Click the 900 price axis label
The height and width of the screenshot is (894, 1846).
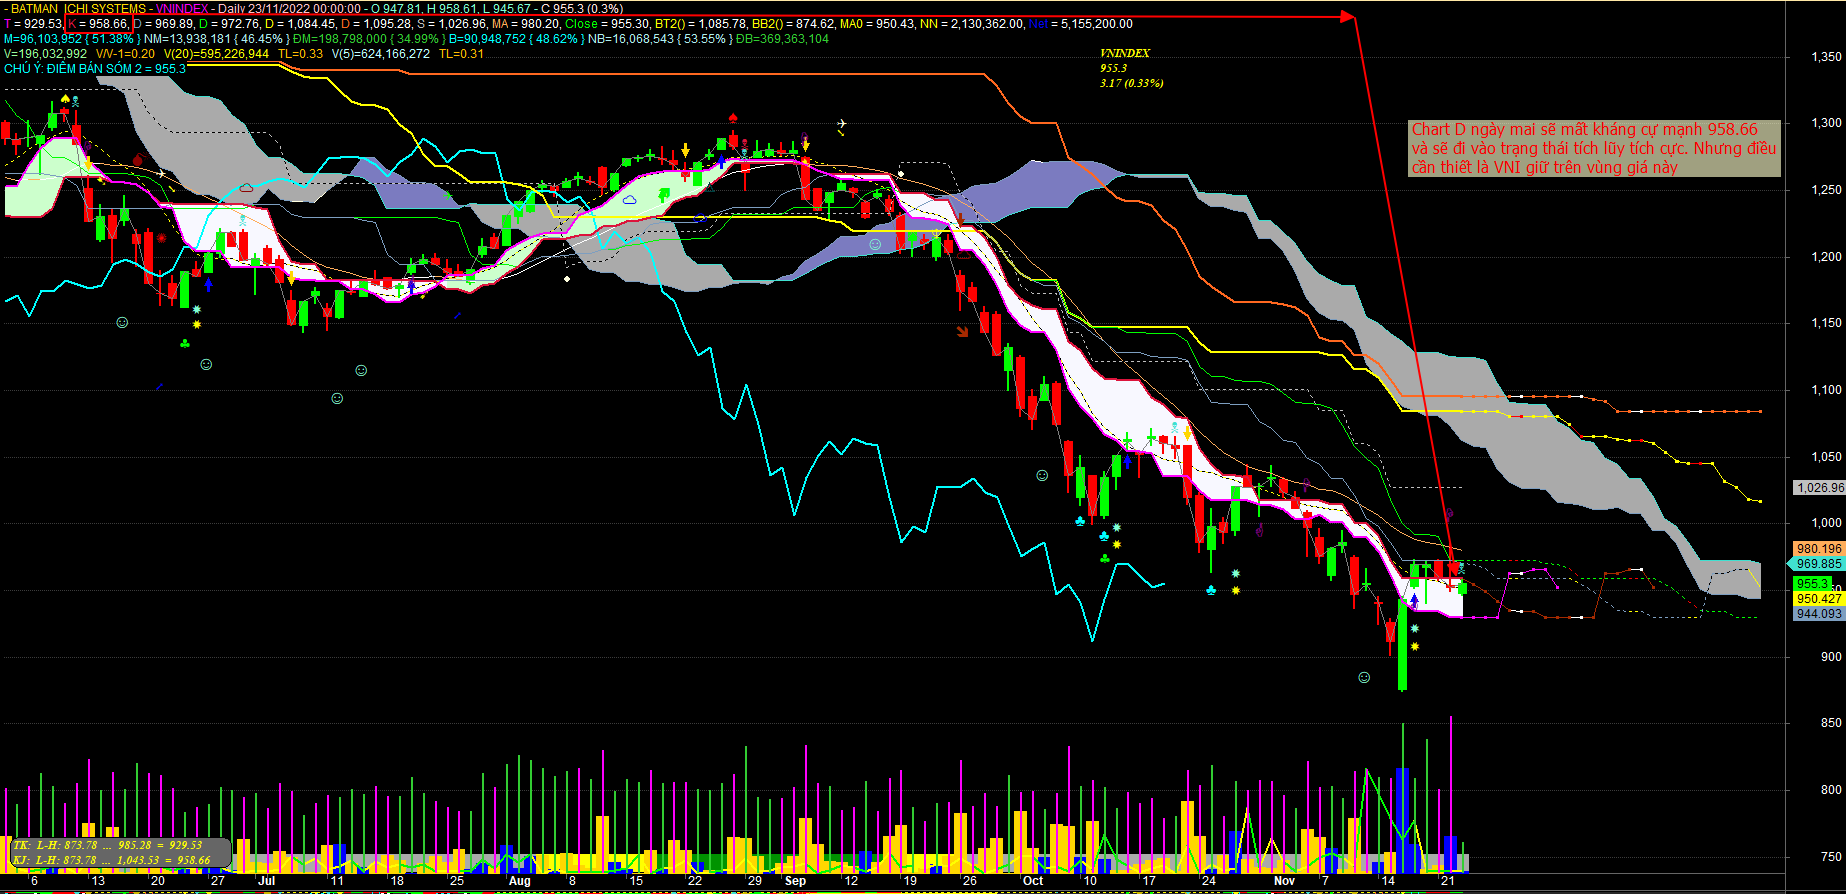[x=1832, y=657]
